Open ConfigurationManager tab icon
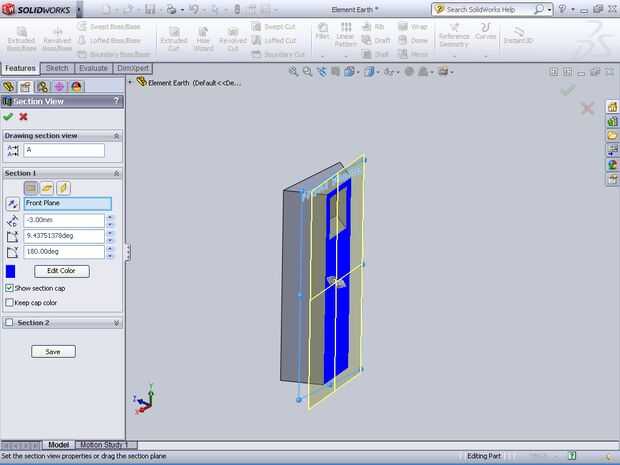 (42, 86)
